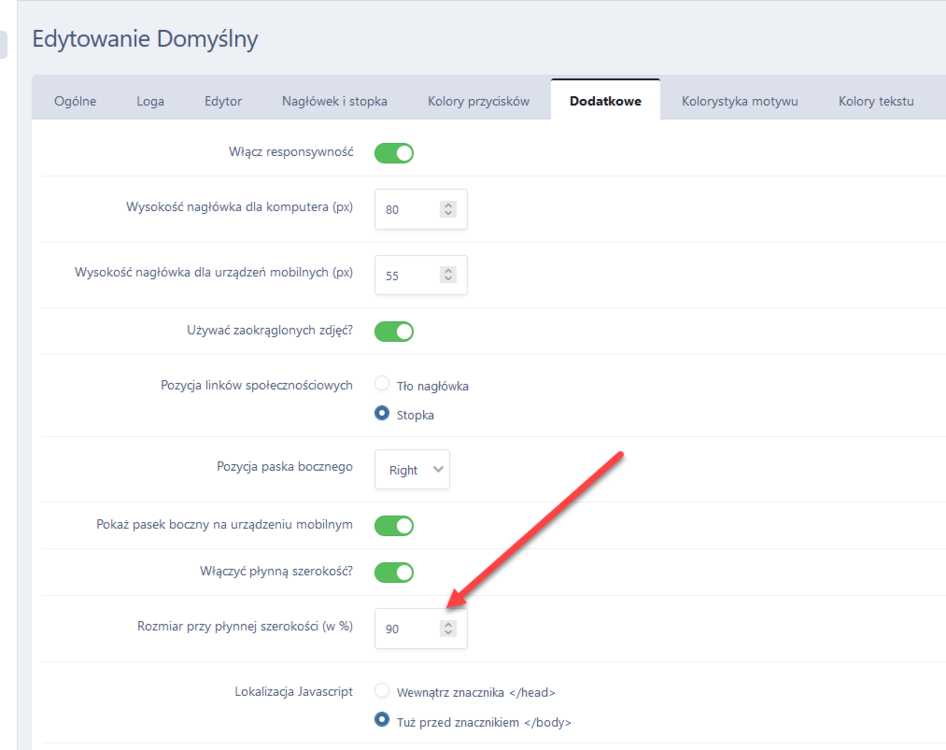Click the fluid width percentage stepper arrows
Screen dimensions: 946x750
click(448, 629)
